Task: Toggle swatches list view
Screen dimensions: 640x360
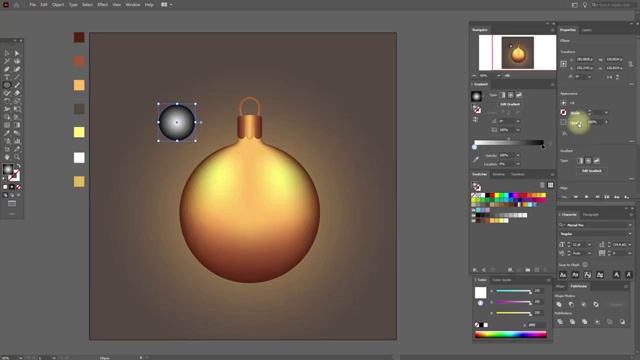Action: coord(542,185)
